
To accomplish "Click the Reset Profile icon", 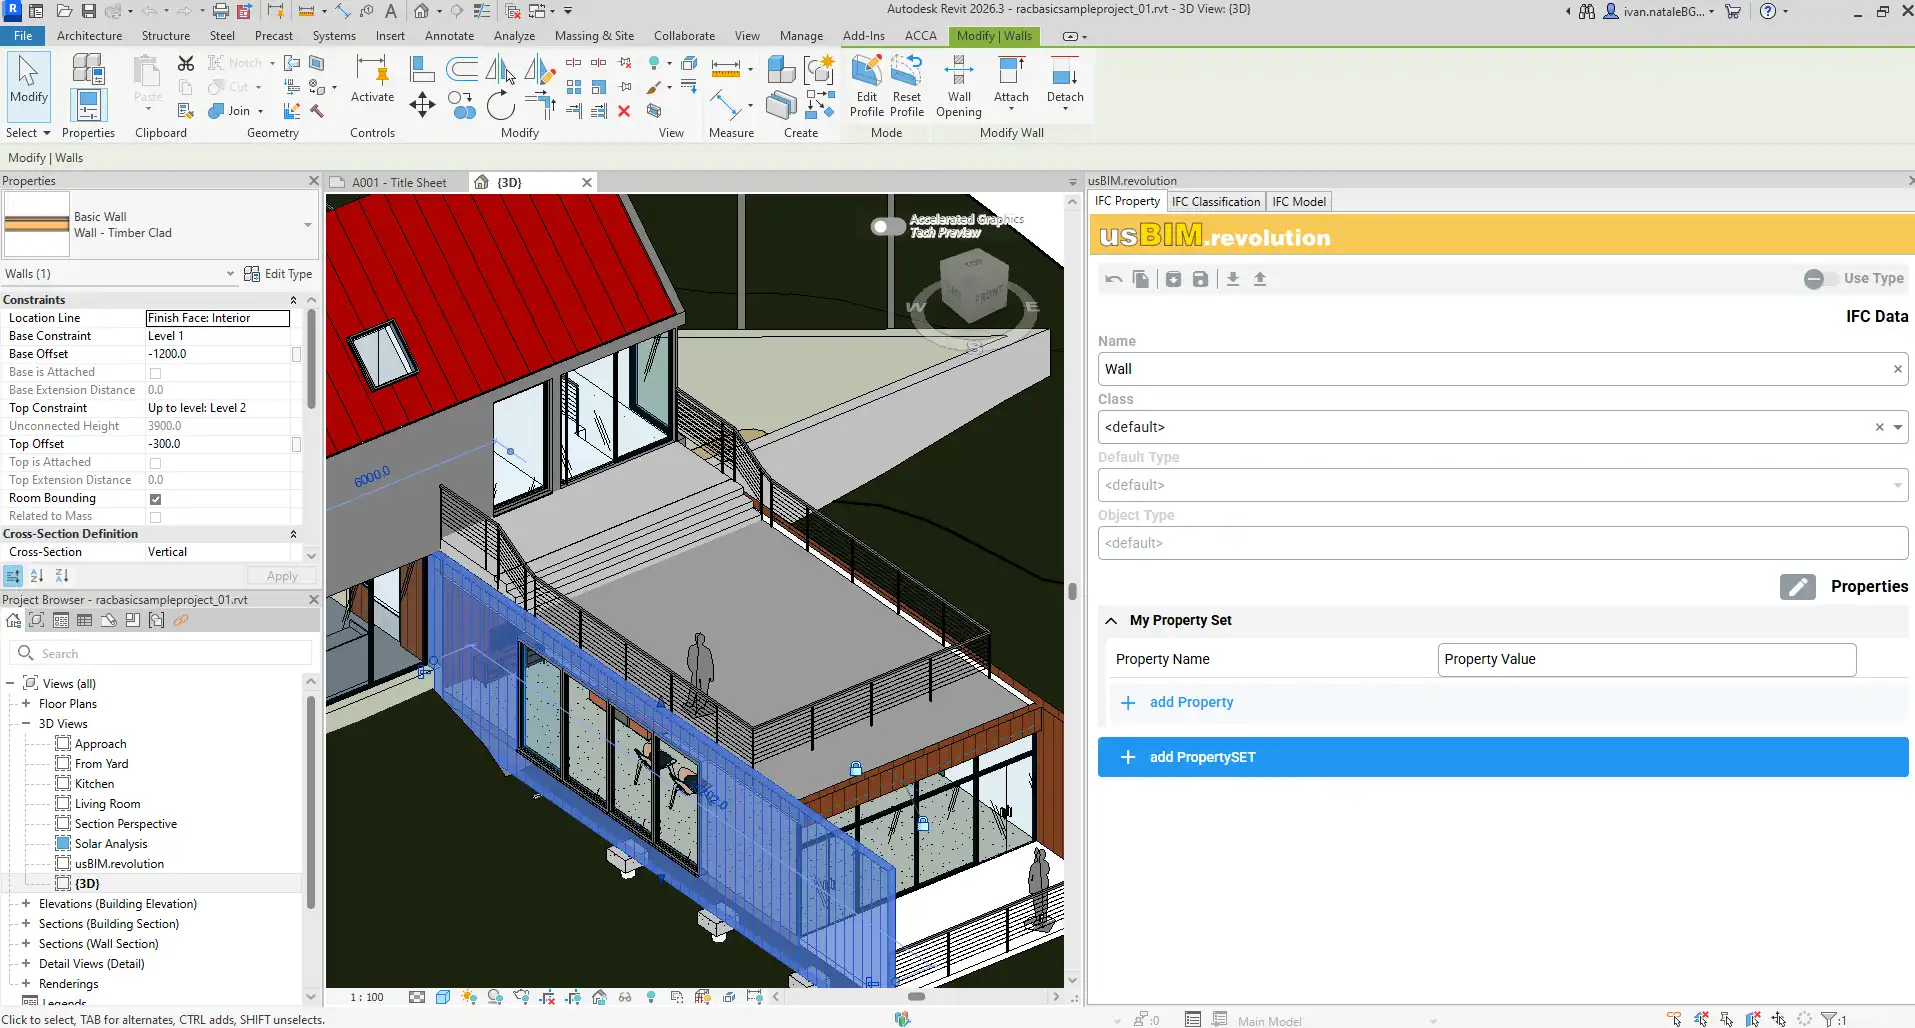I will click(906, 86).
